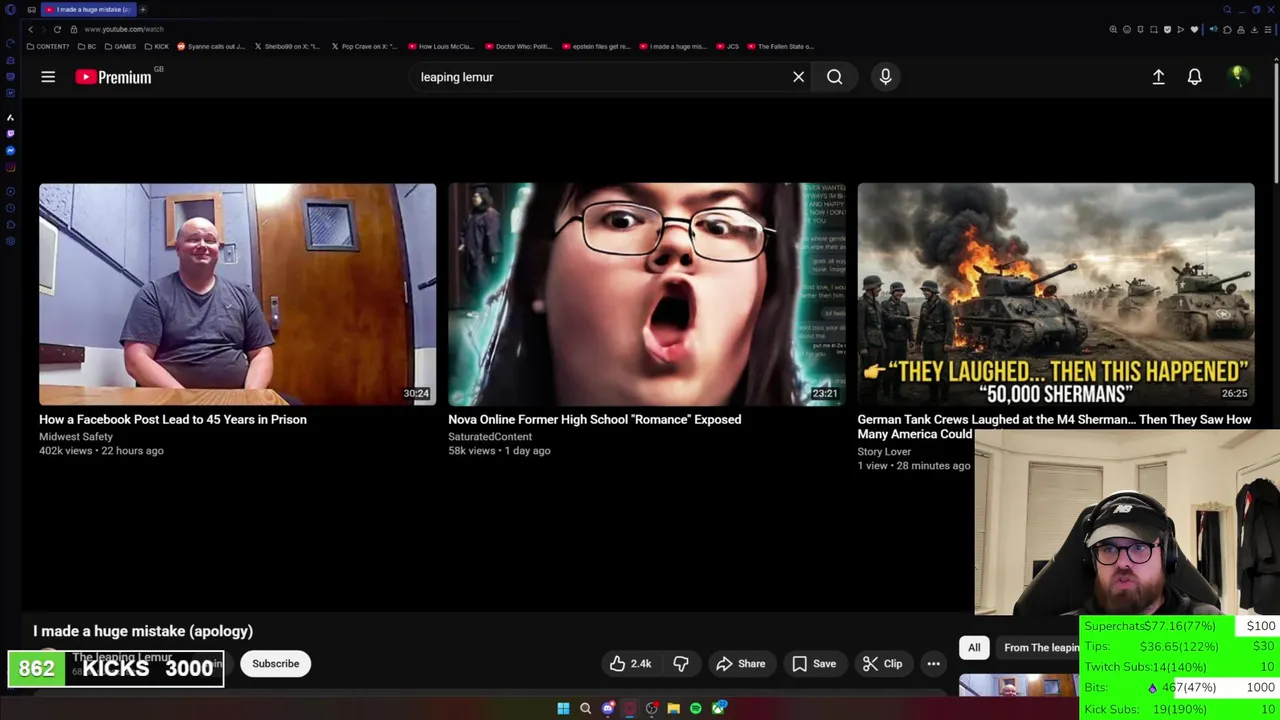Clear the search box with the X
This screenshot has height=720, width=1280.
pos(798,77)
